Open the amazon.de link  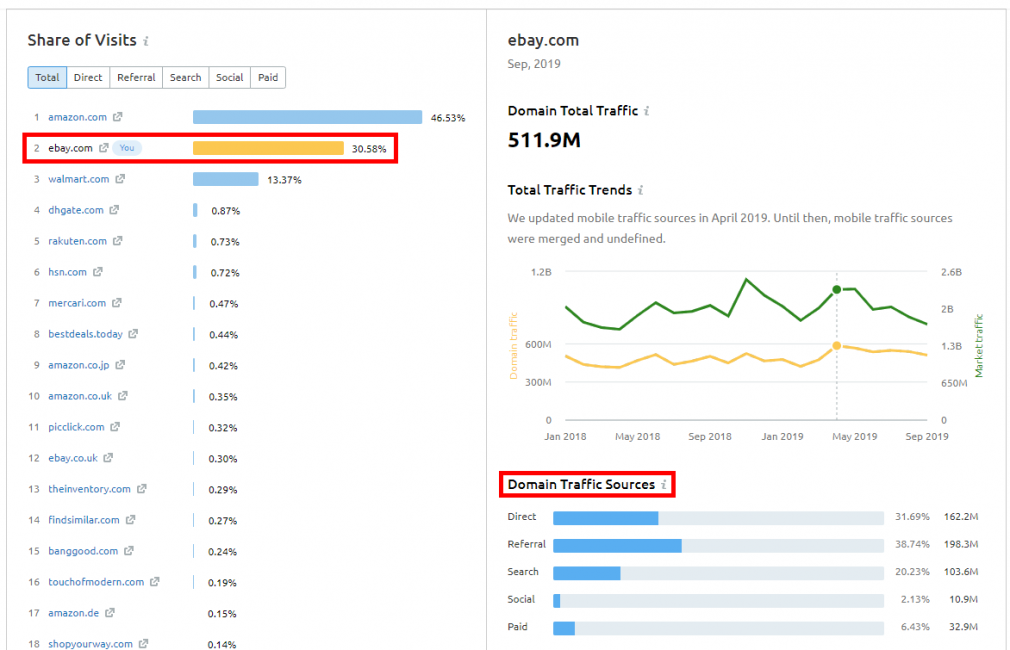coord(73,613)
